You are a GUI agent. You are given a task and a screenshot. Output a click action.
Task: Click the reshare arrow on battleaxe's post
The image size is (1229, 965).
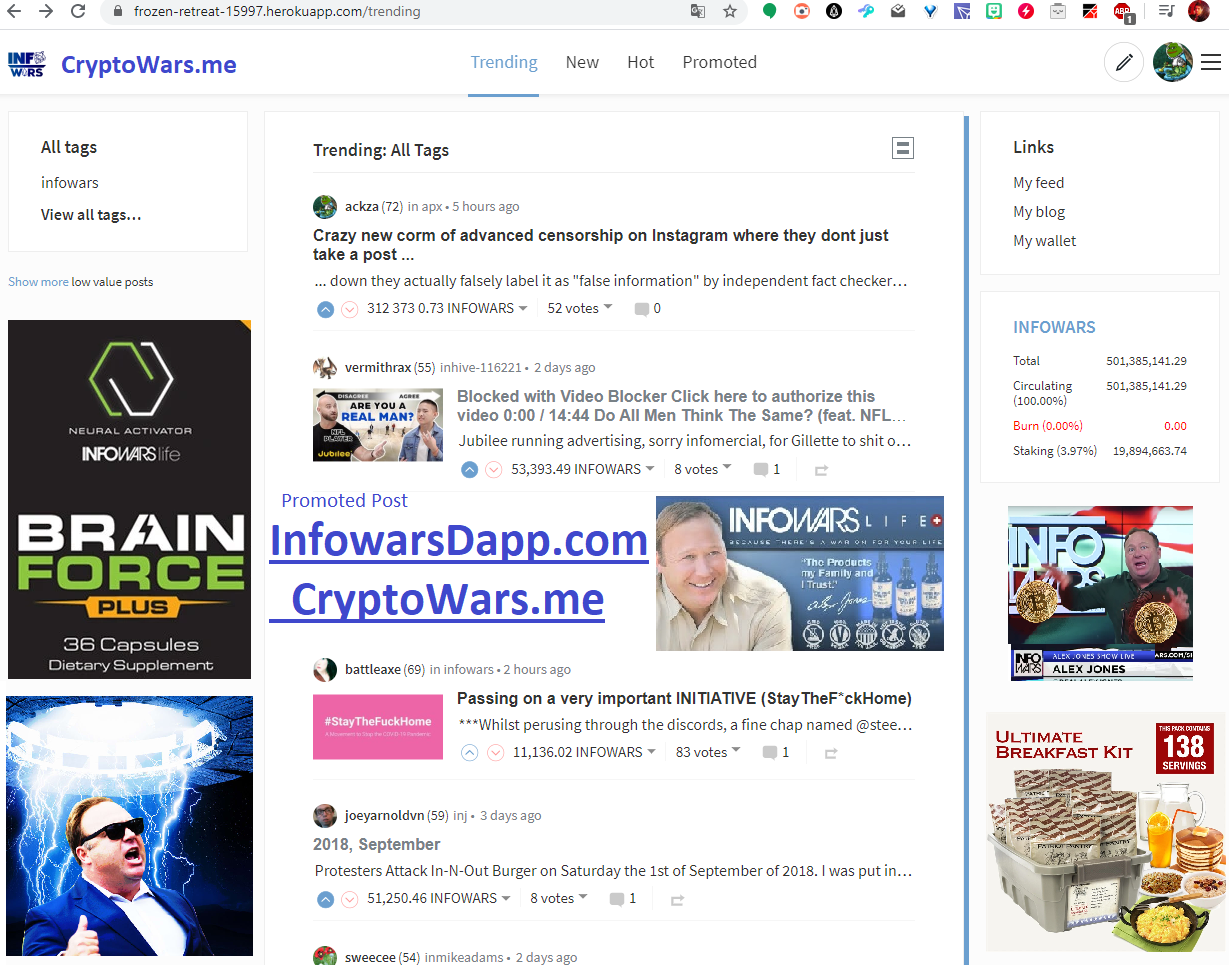point(830,752)
